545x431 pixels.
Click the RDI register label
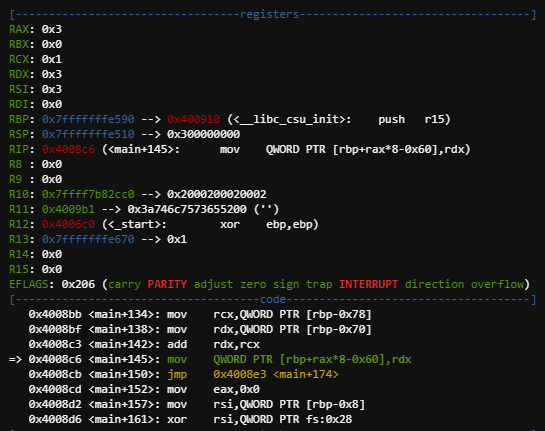pos(19,104)
